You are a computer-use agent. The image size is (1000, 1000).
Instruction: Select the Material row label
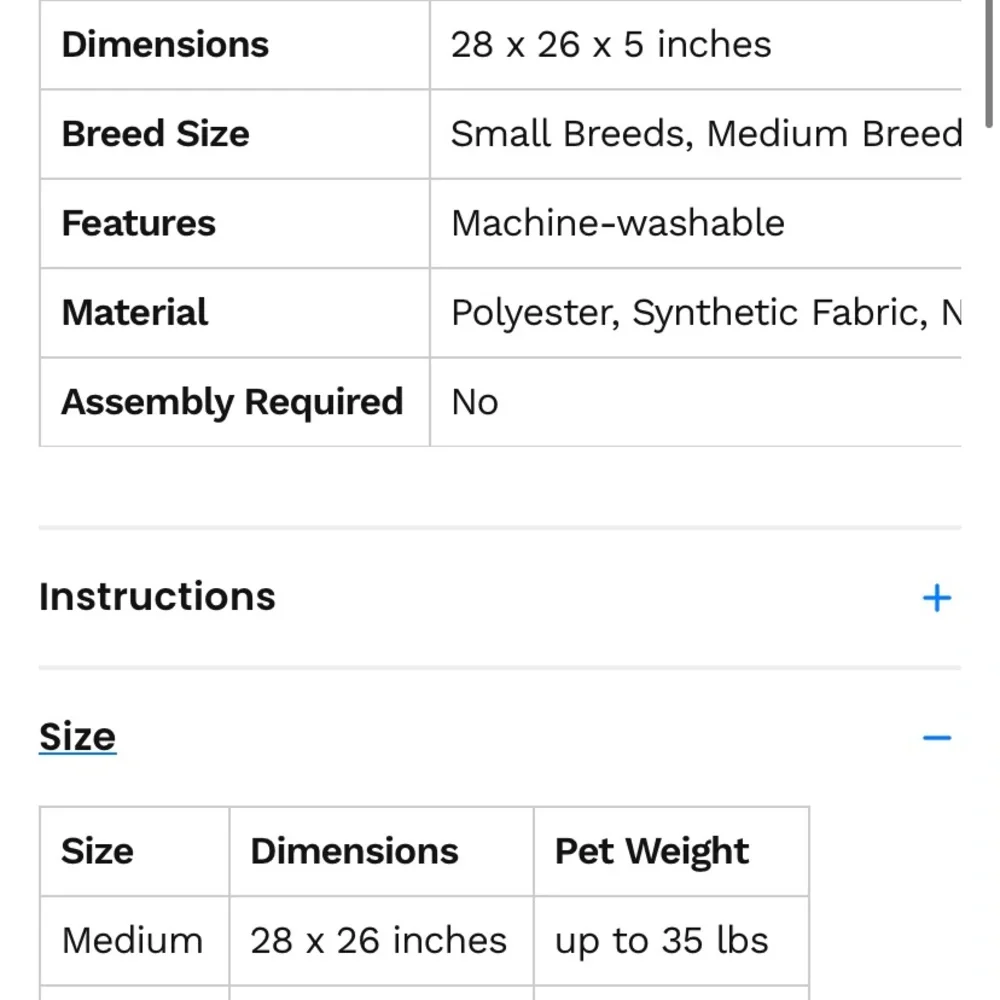tap(134, 313)
